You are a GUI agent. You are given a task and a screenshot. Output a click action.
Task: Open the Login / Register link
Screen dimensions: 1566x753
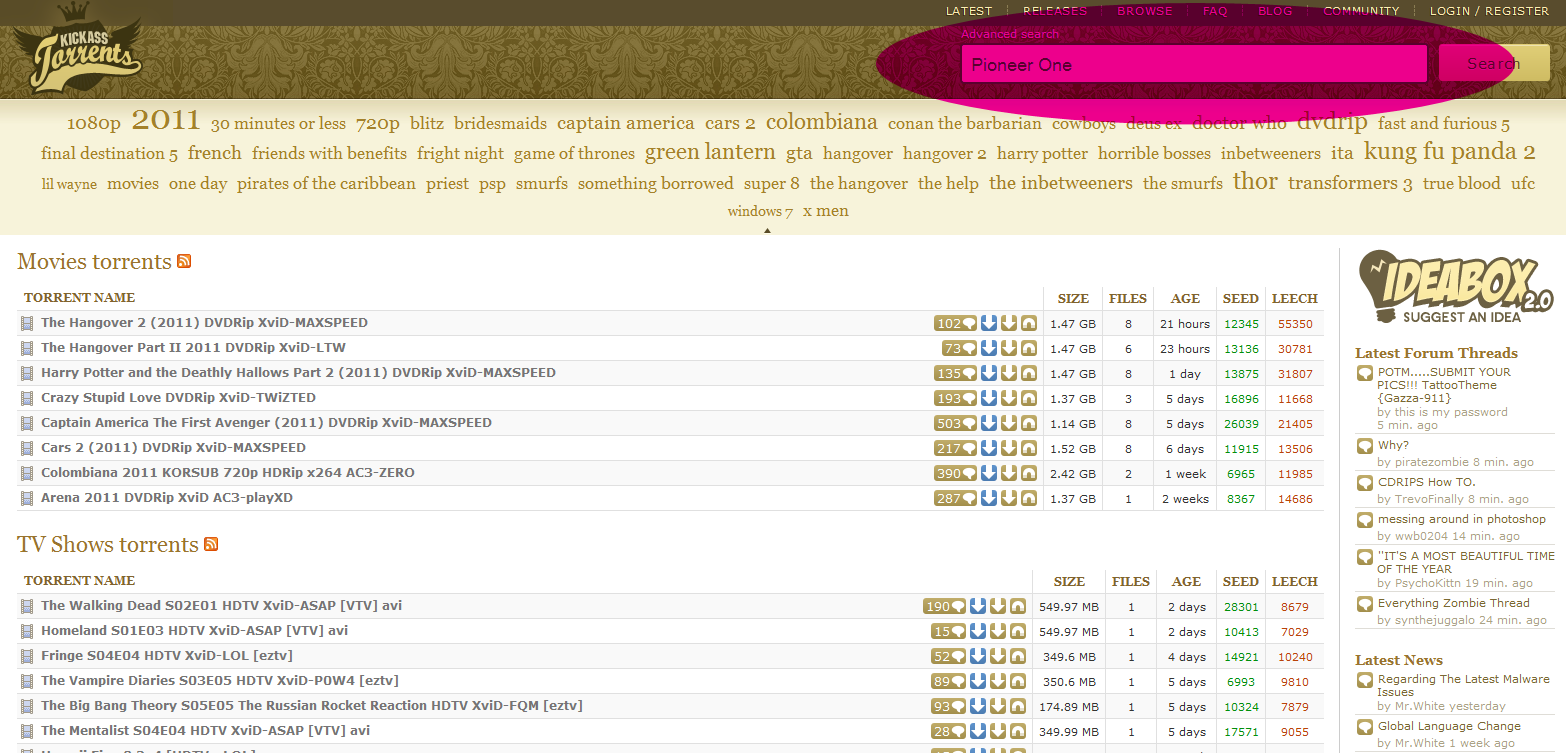(x=1489, y=11)
